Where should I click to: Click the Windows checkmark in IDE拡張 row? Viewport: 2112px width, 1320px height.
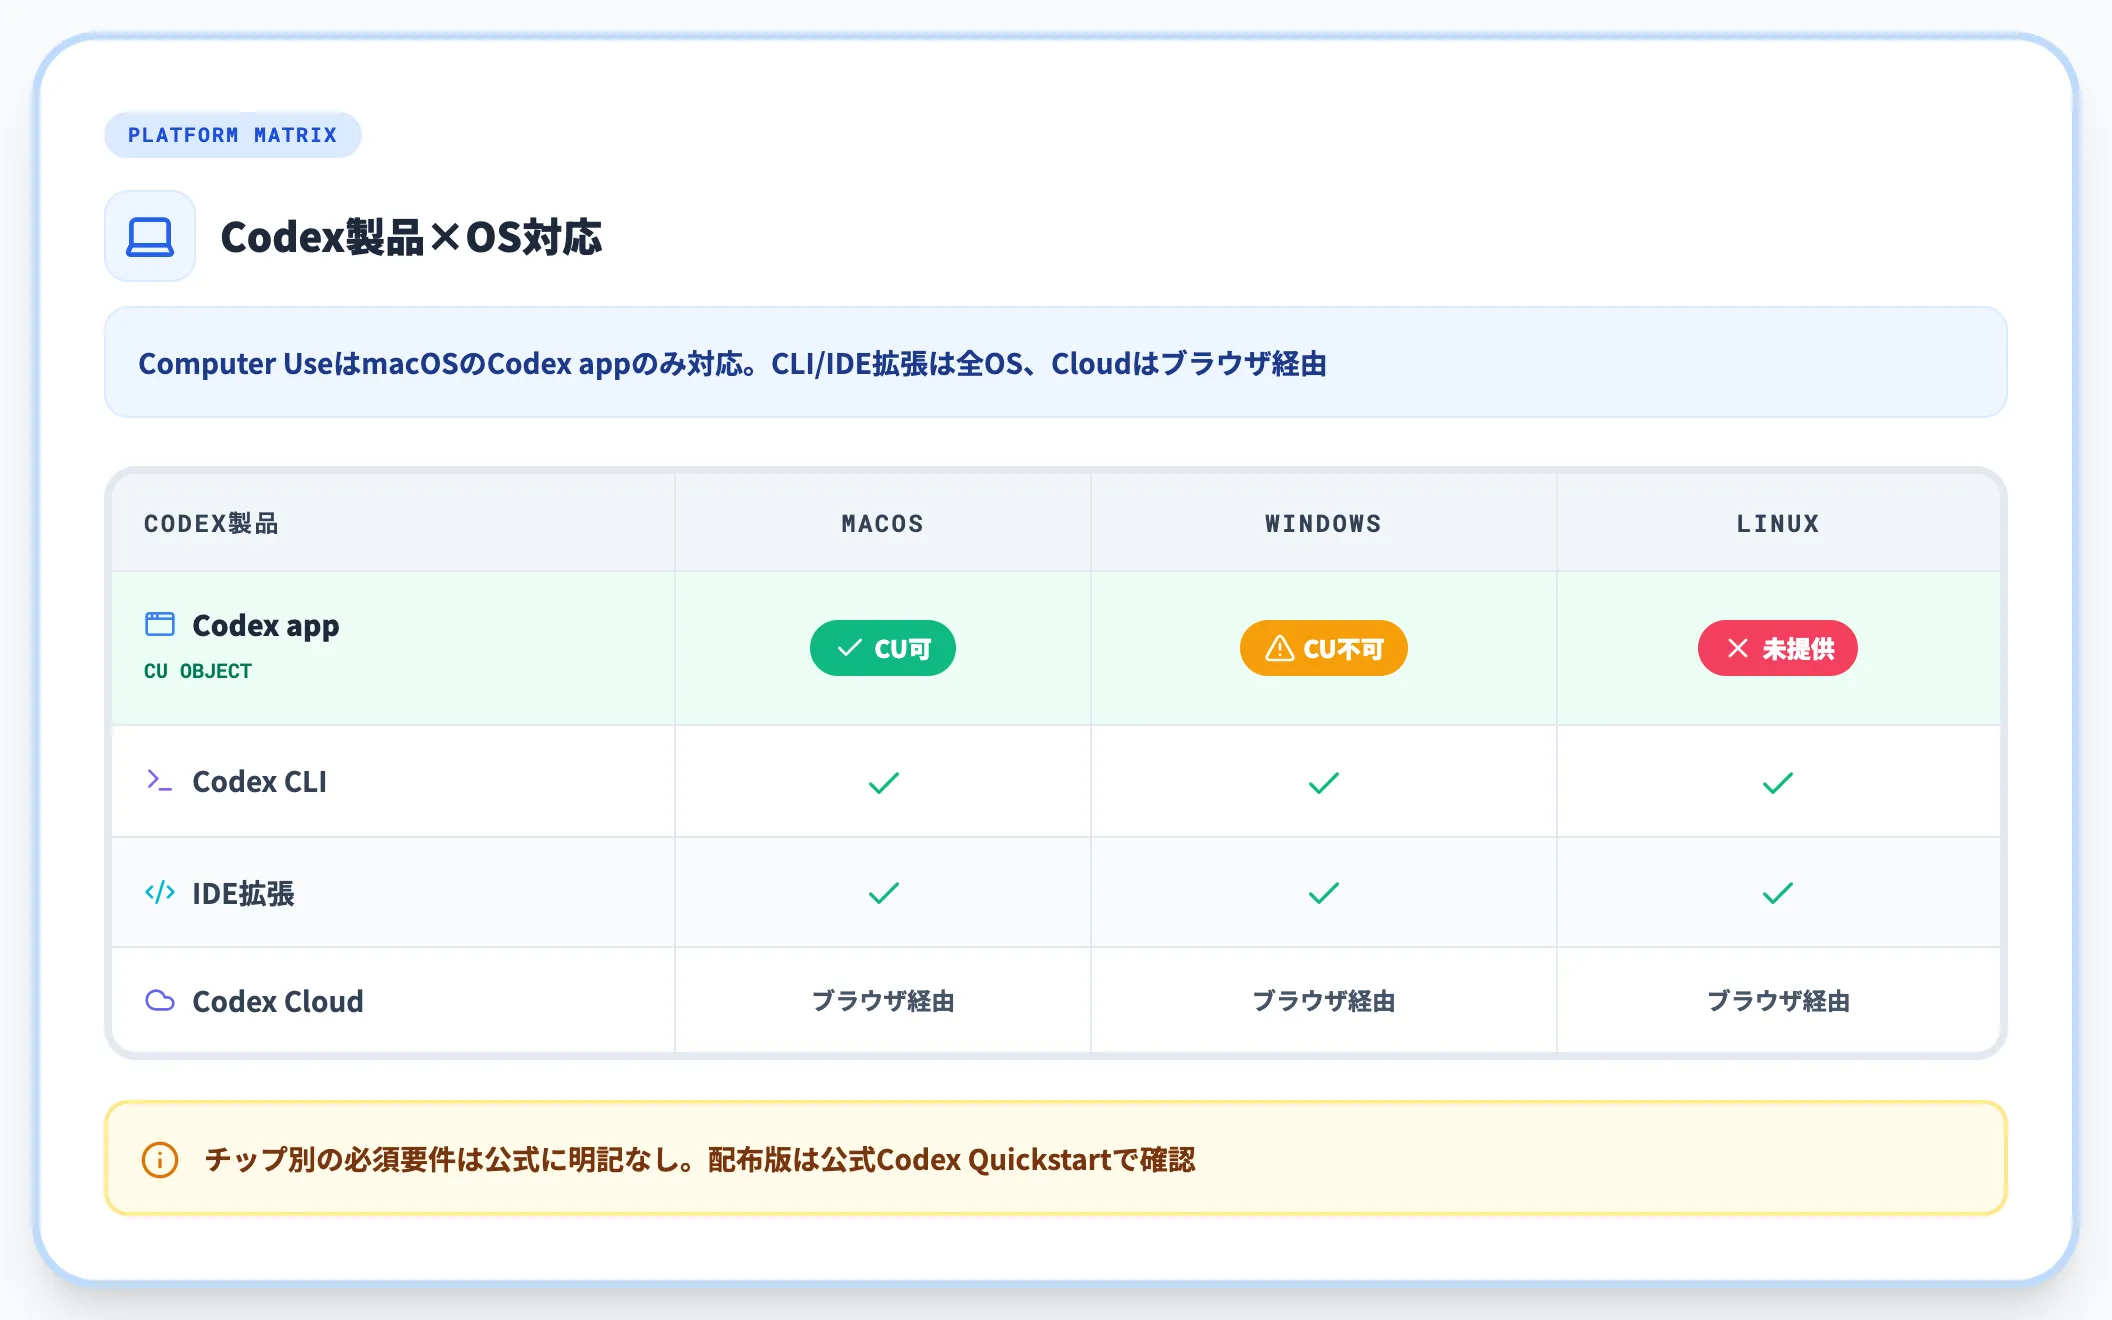tap(1324, 892)
